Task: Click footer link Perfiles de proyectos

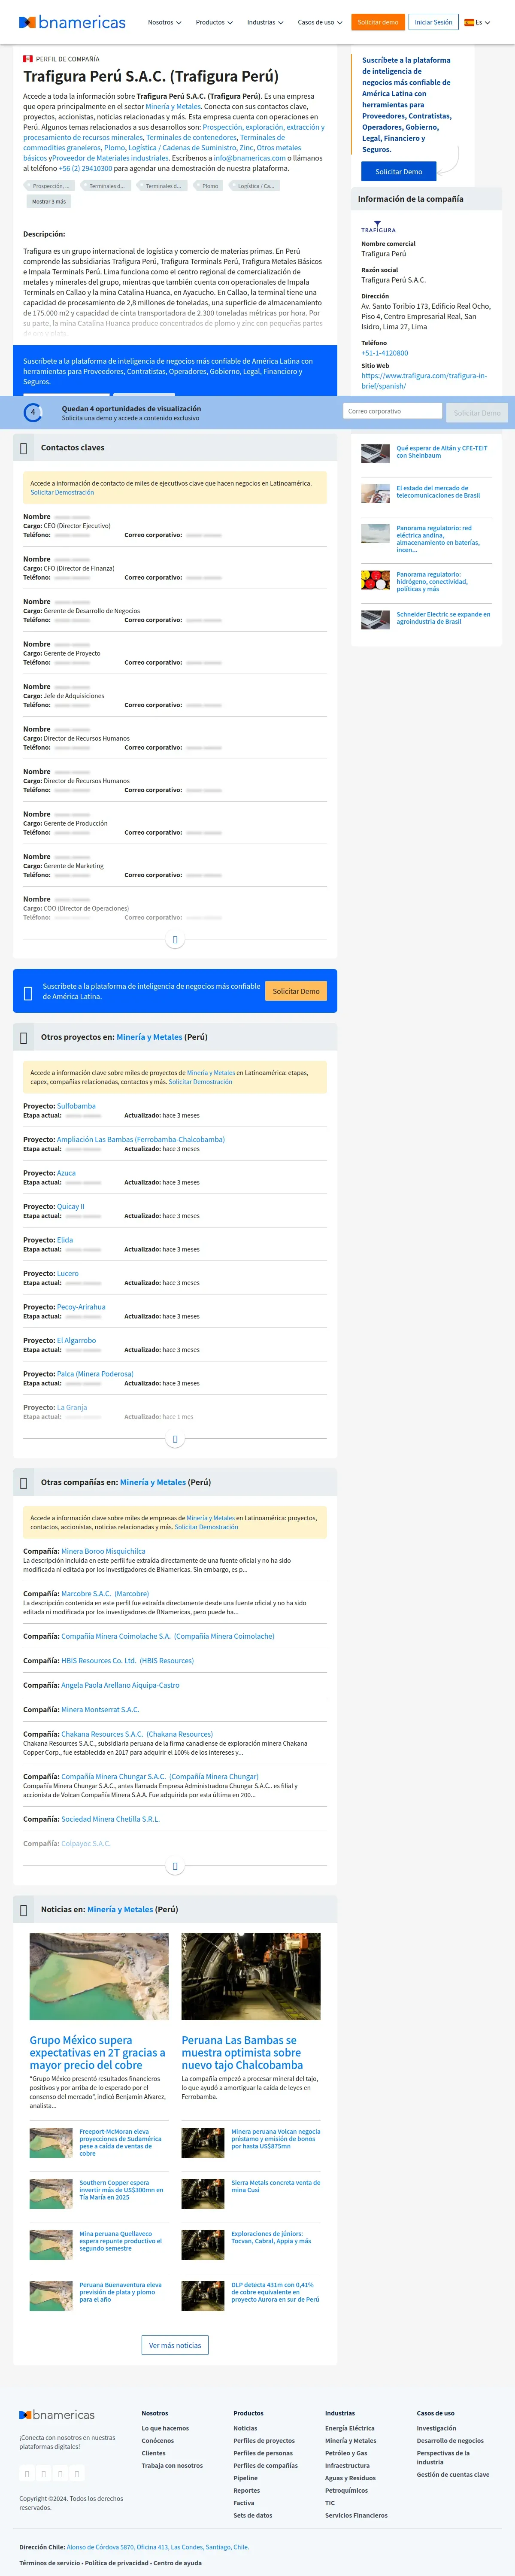Action: (x=264, y=2441)
